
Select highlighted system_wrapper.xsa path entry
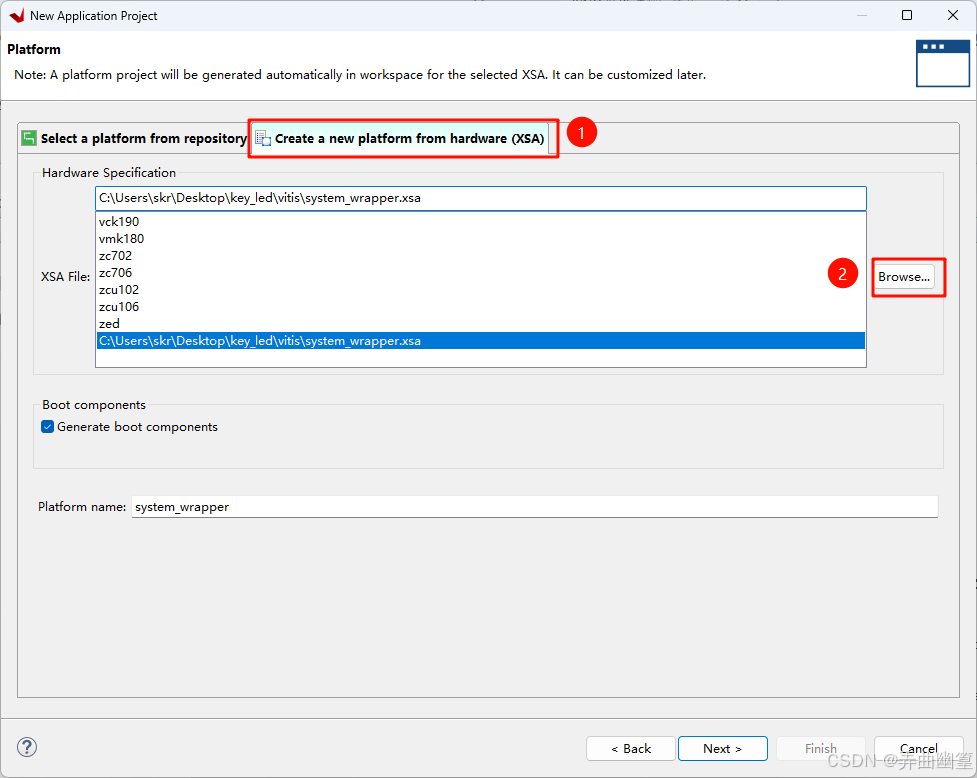(x=480, y=341)
